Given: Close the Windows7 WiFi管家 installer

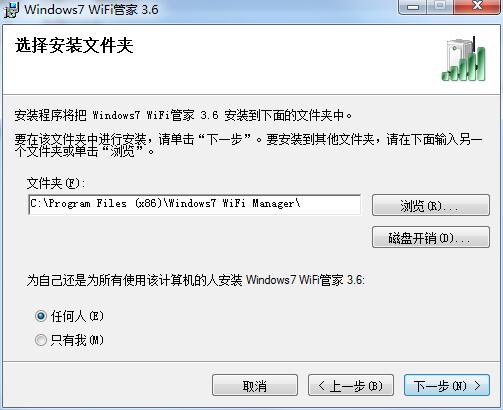Looking at the screenshot, I should click(478, 7).
